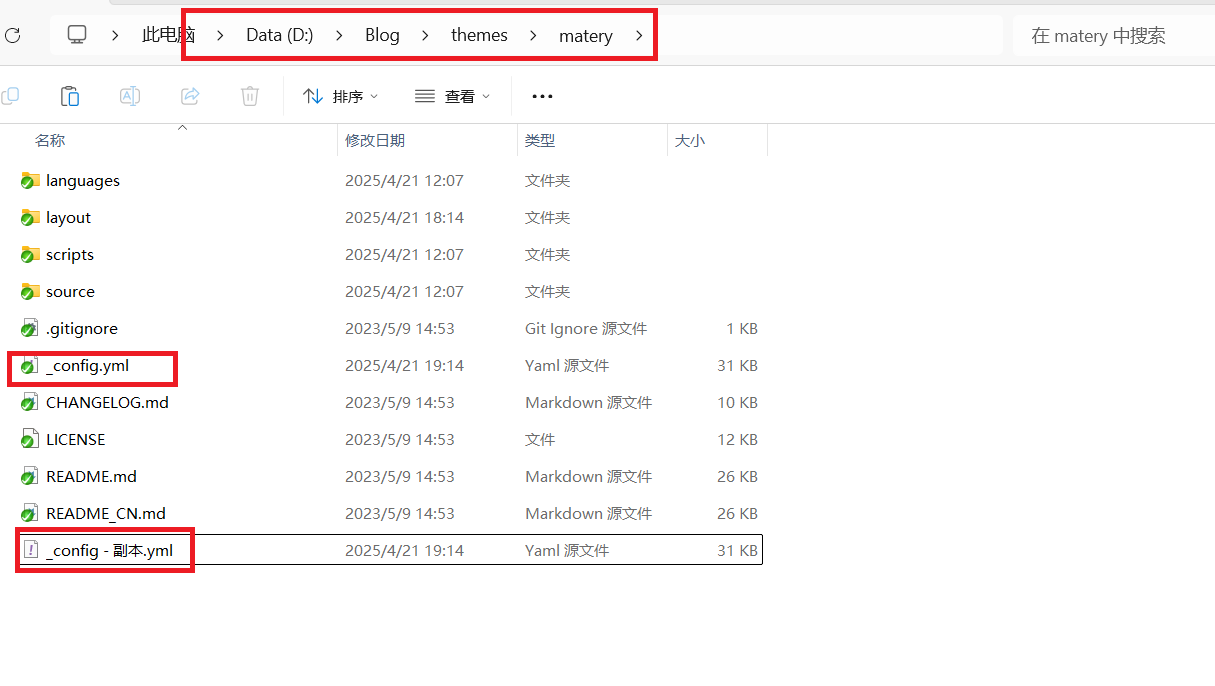The image size is (1215, 686).
Task: Open the three-dot See more menu
Action: point(542,96)
